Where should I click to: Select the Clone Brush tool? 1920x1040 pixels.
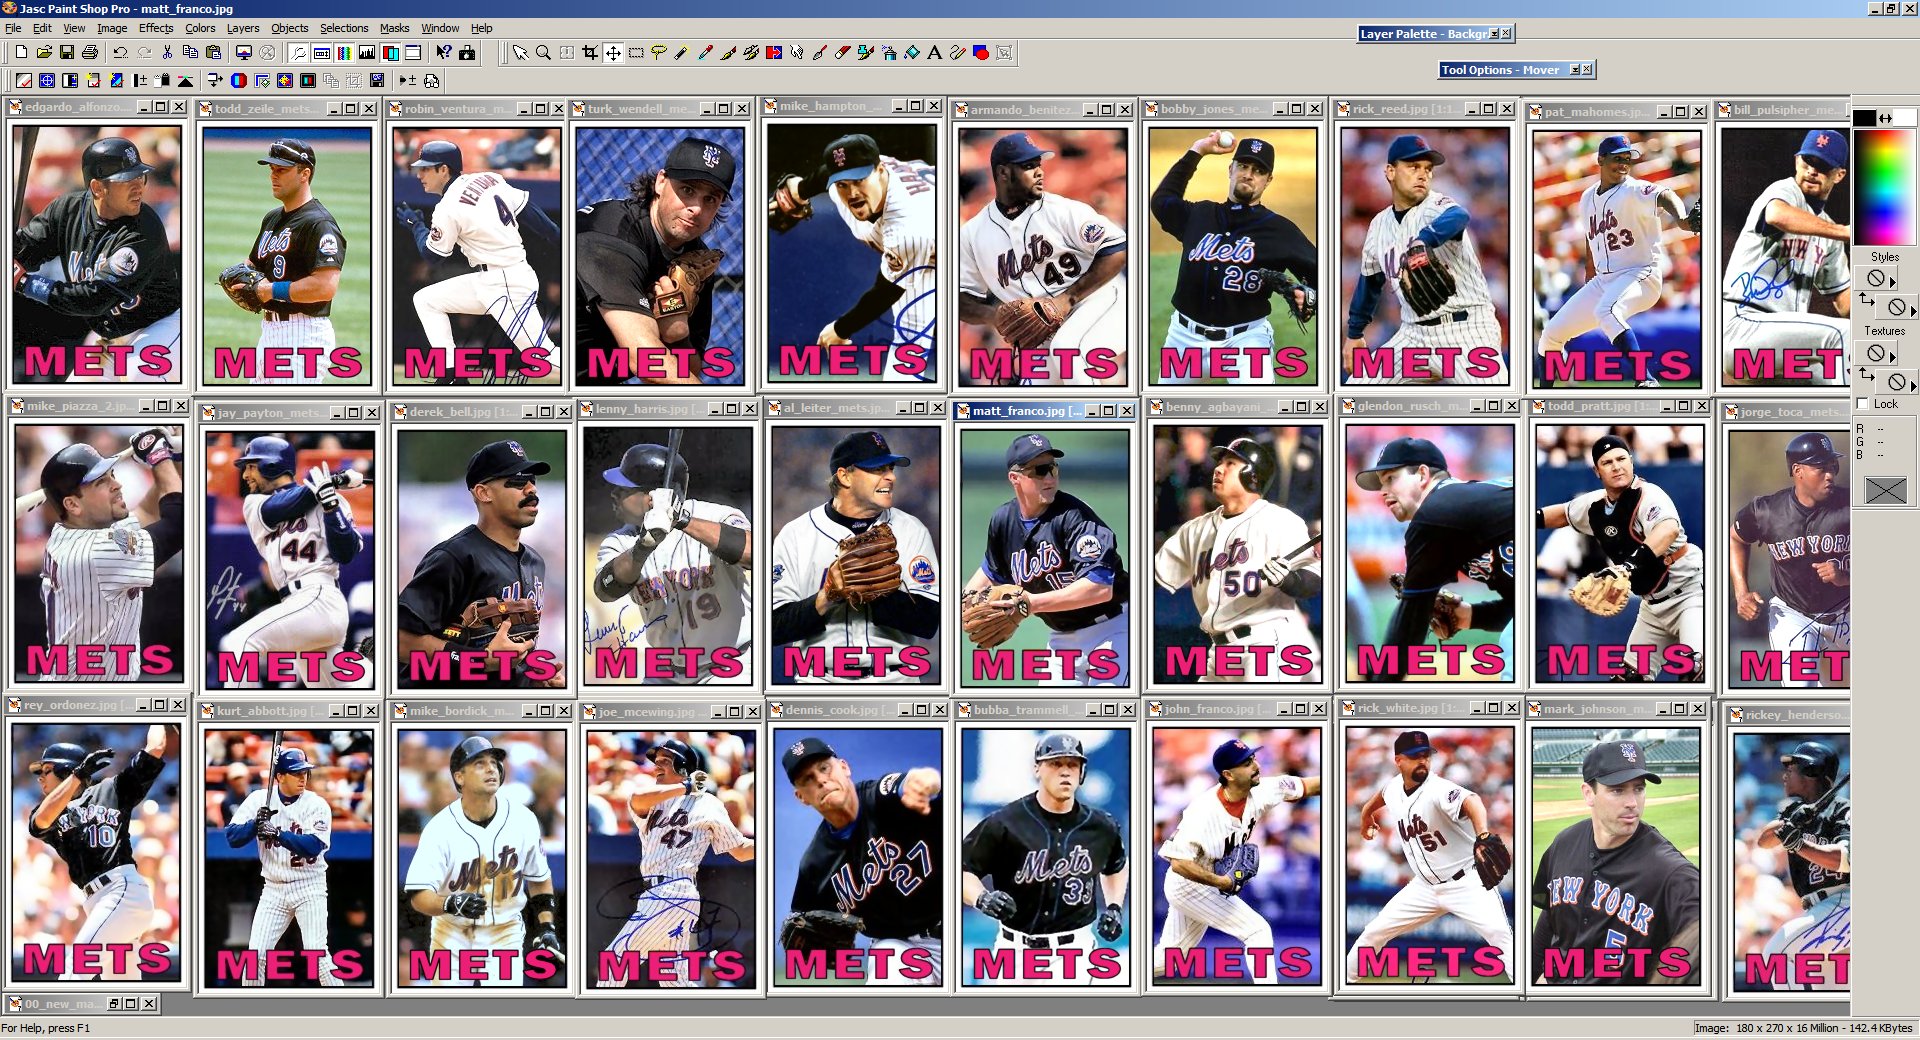click(x=751, y=53)
